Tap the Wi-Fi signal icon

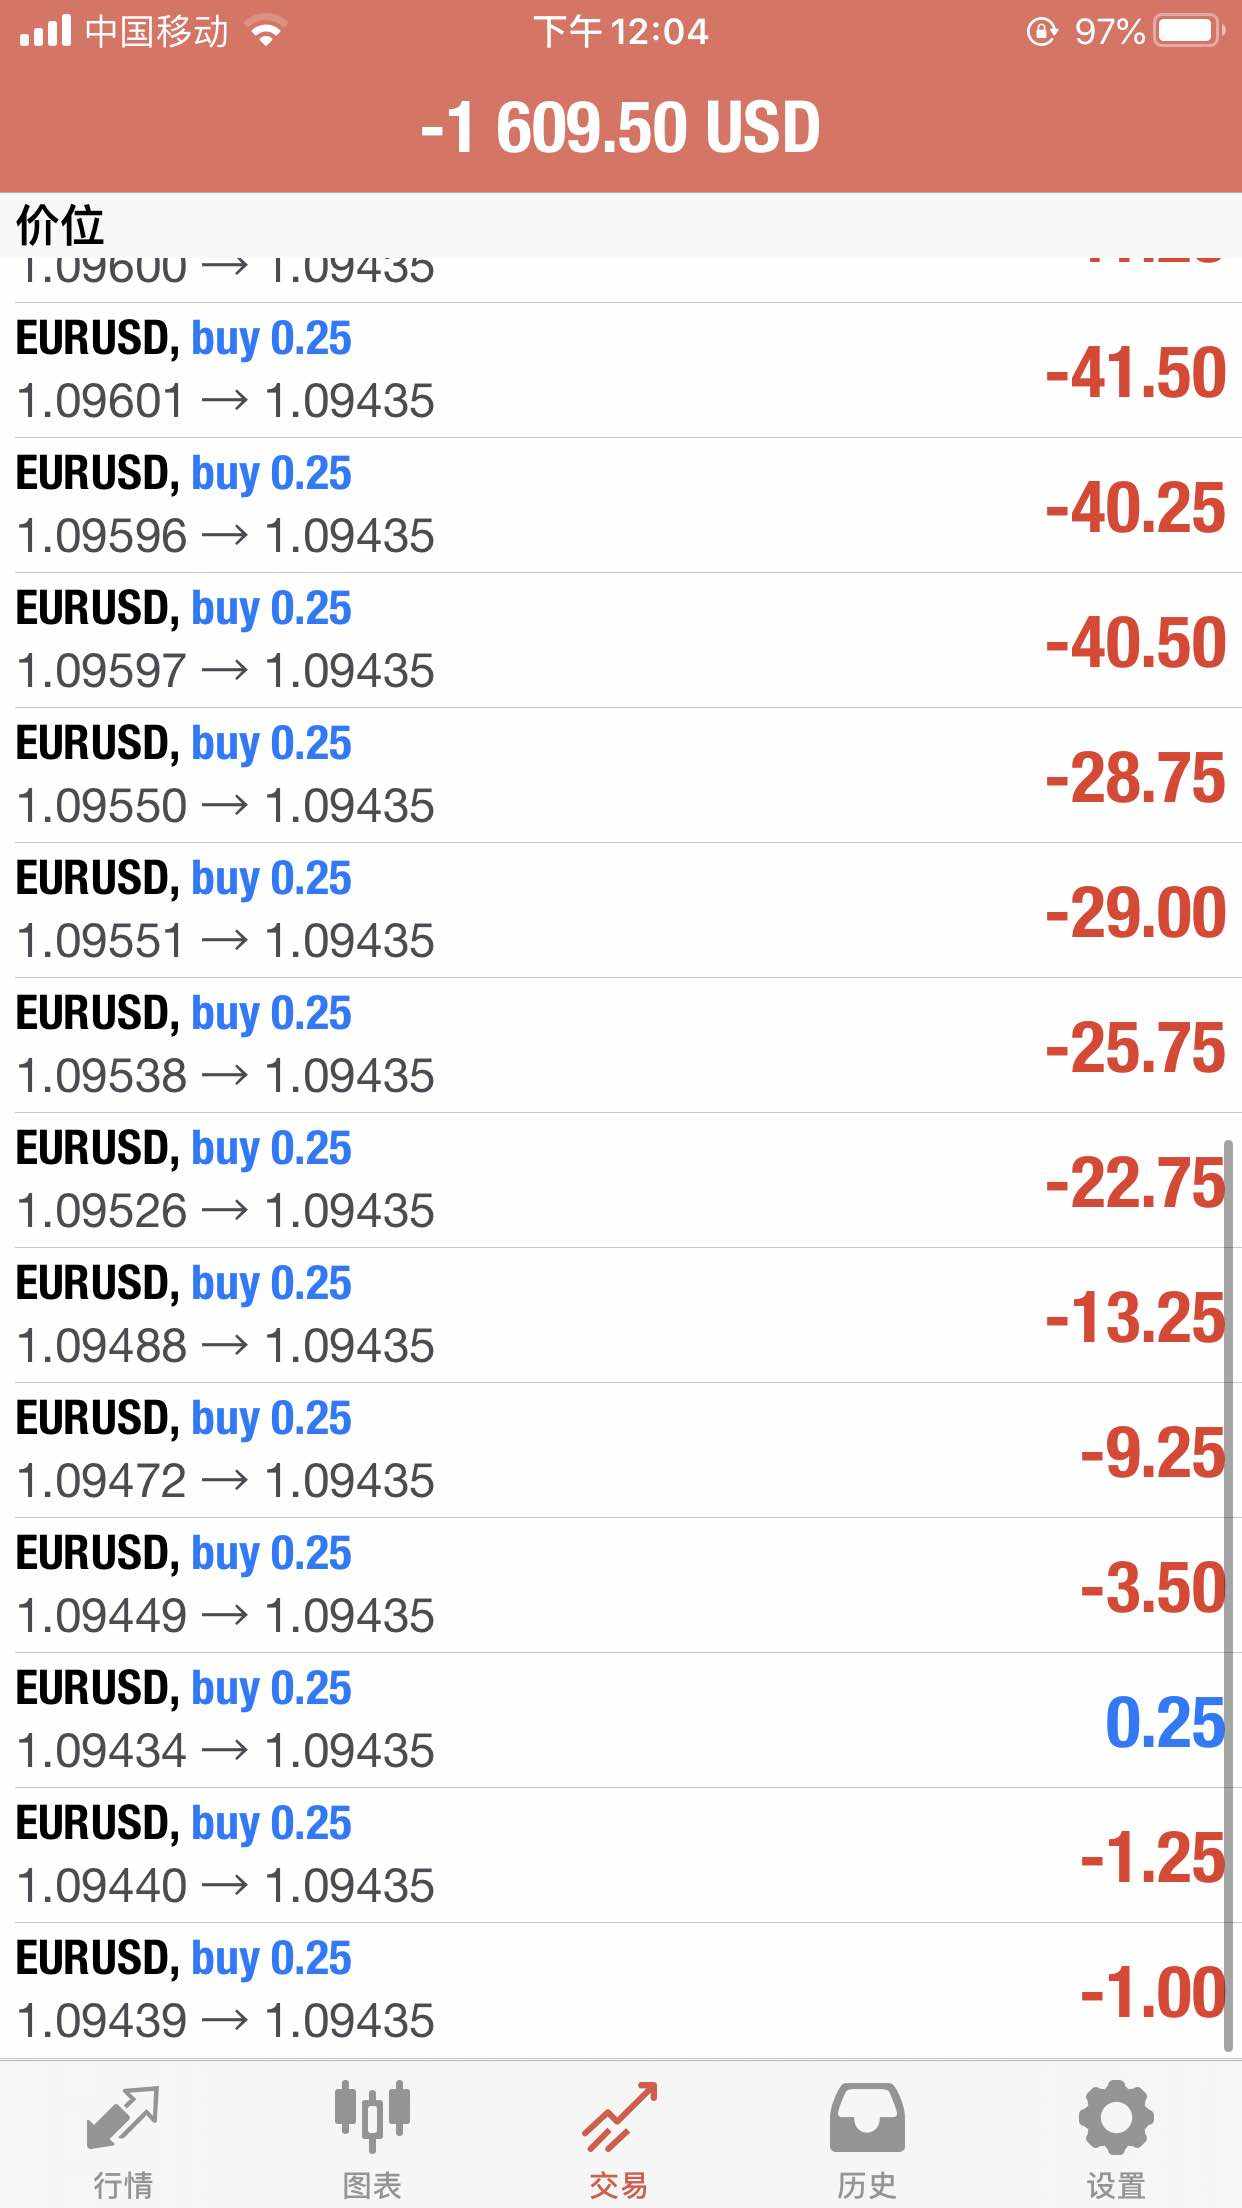point(266,31)
